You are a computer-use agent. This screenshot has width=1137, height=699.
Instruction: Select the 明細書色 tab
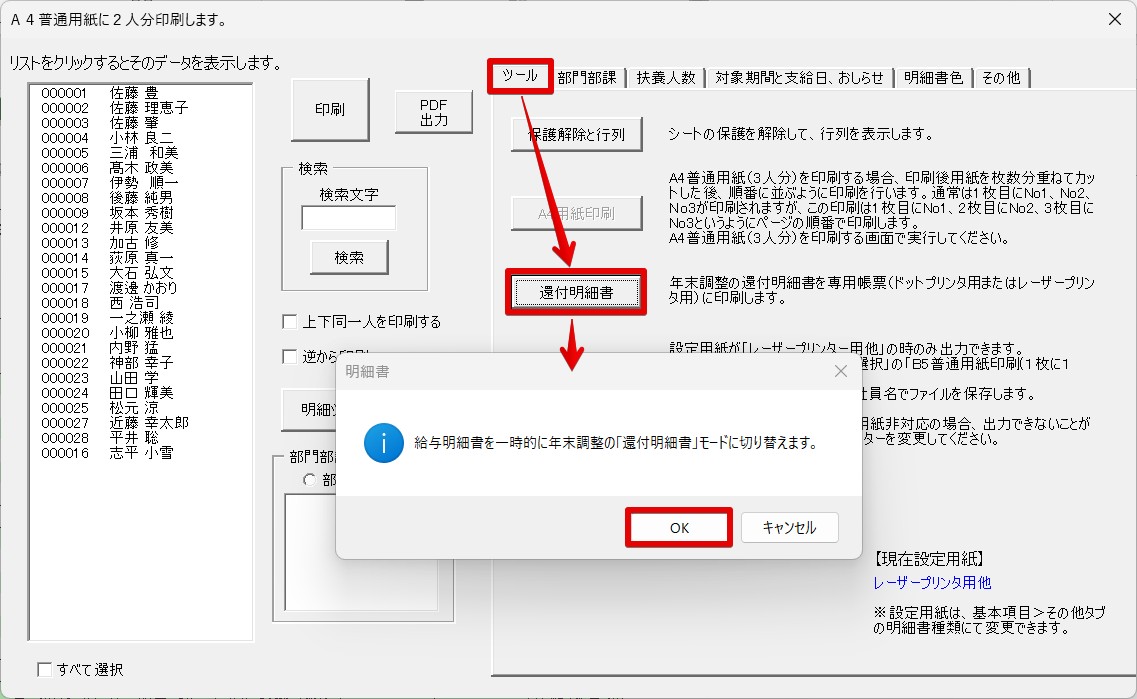point(932,78)
